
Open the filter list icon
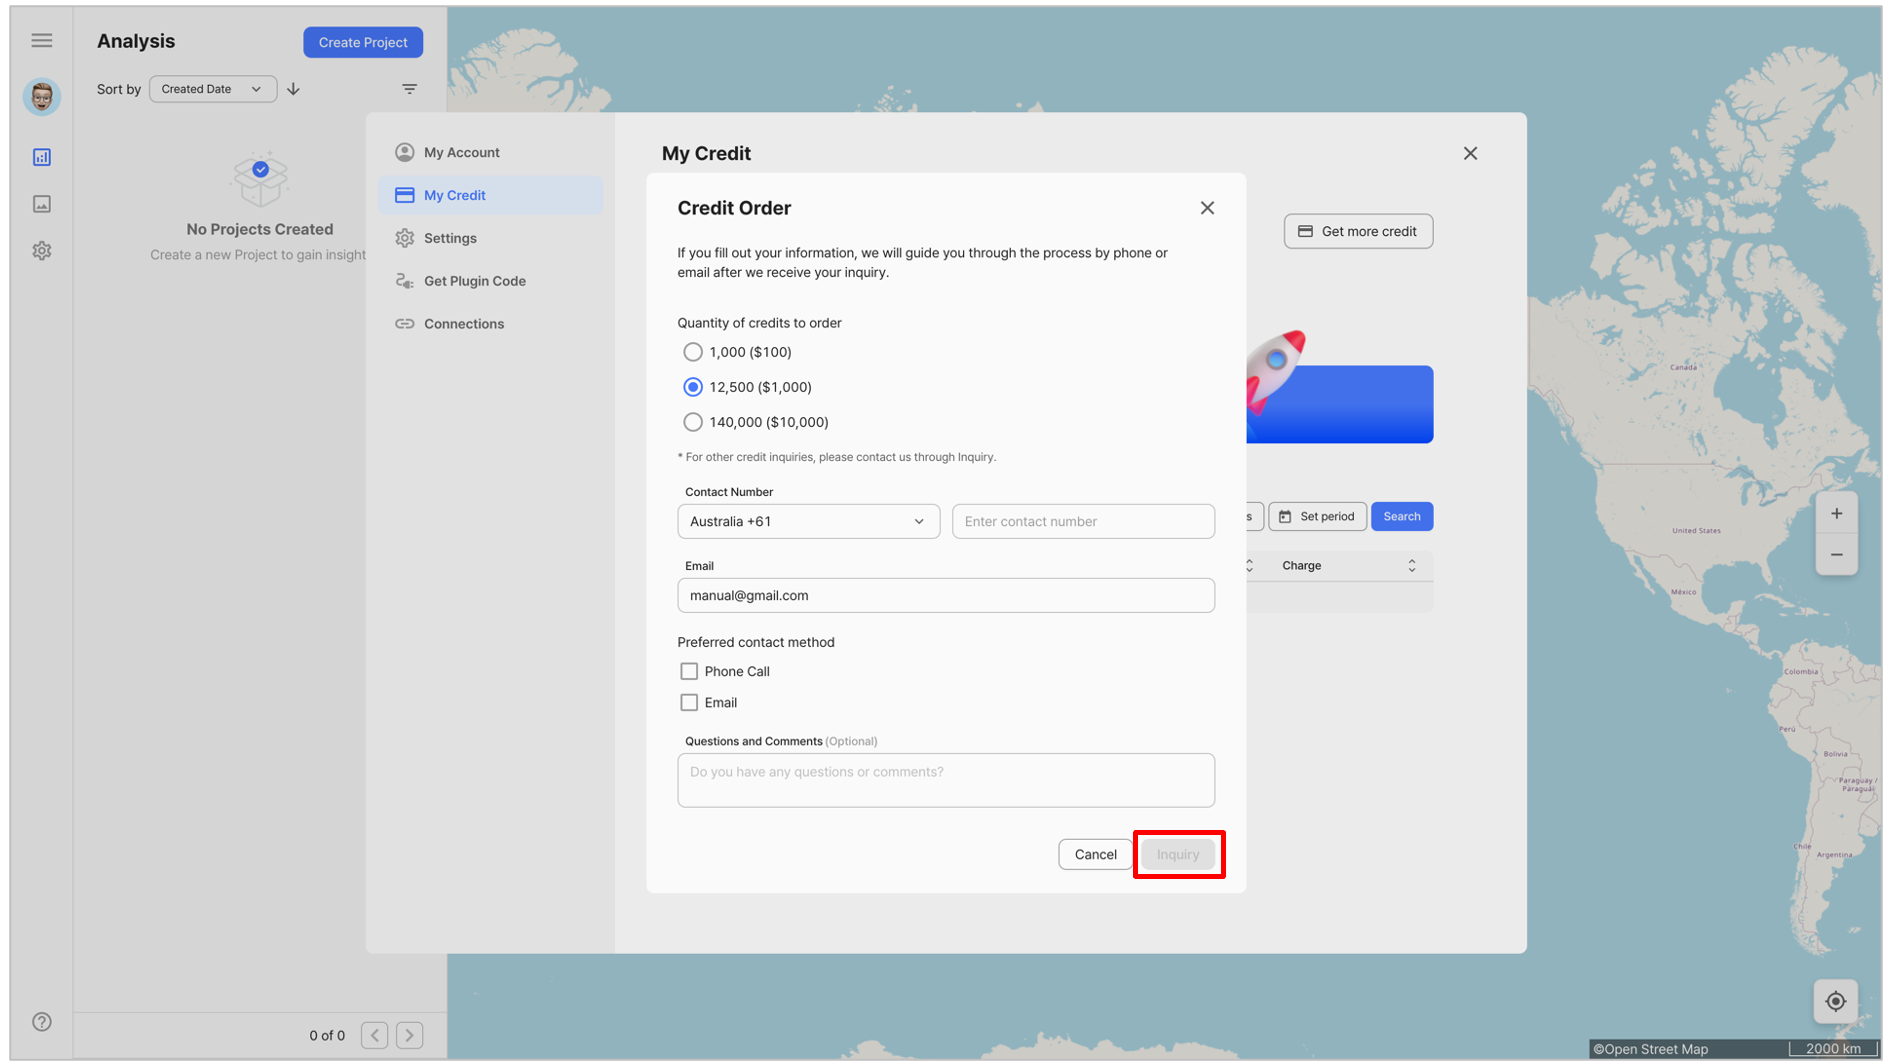click(x=410, y=89)
